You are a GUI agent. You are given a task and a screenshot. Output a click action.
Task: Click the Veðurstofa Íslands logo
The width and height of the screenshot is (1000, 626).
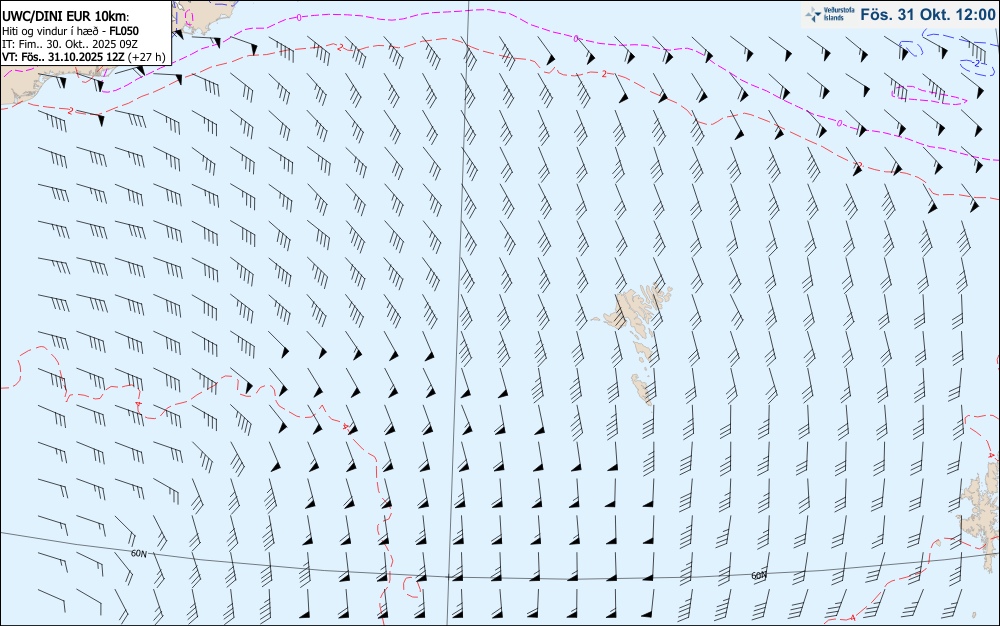(x=830, y=14)
